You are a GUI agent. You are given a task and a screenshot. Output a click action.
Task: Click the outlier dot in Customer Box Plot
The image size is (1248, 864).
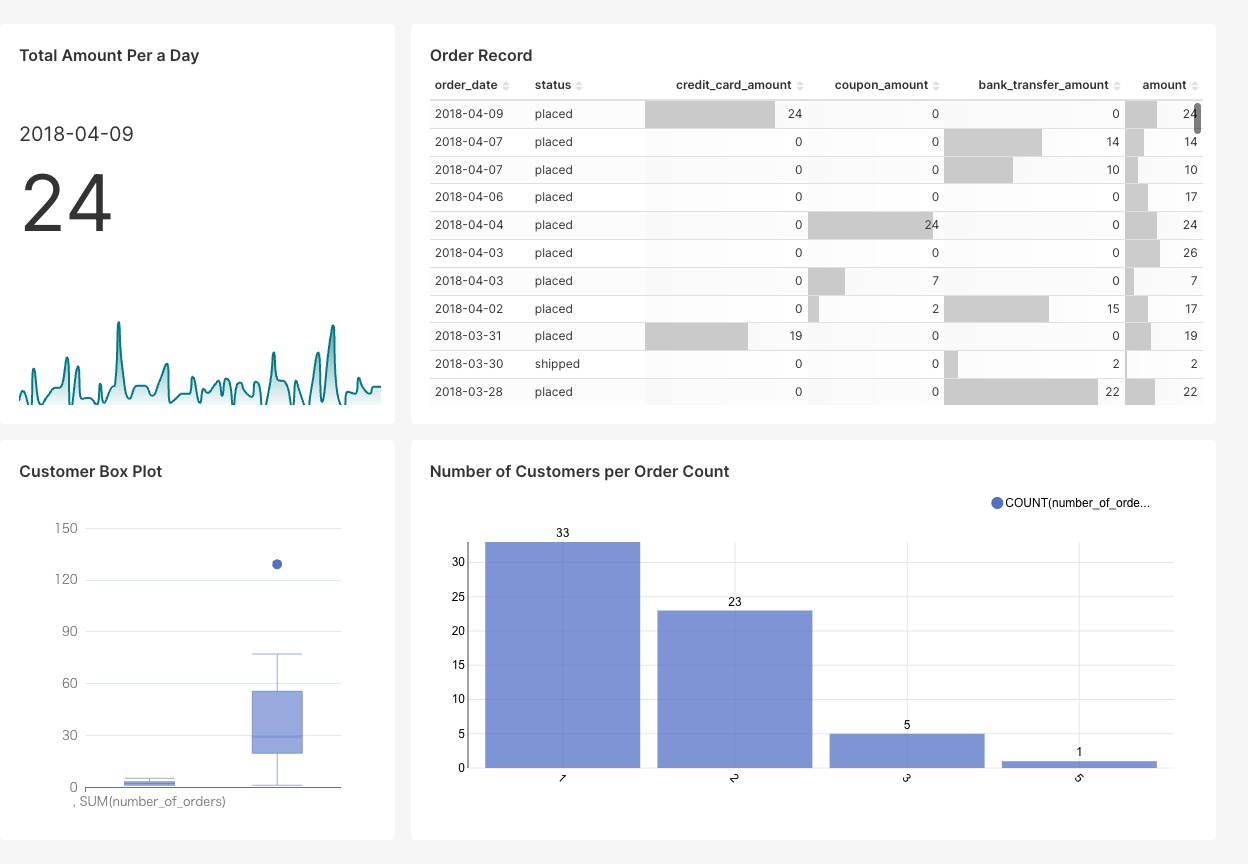coord(277,564)
